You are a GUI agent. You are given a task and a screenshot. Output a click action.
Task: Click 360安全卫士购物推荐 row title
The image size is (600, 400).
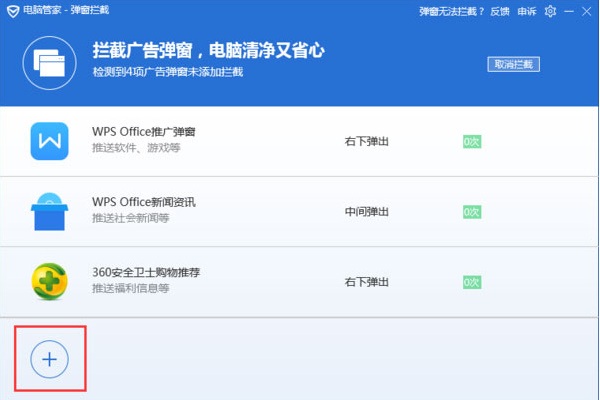pos(146,273)
